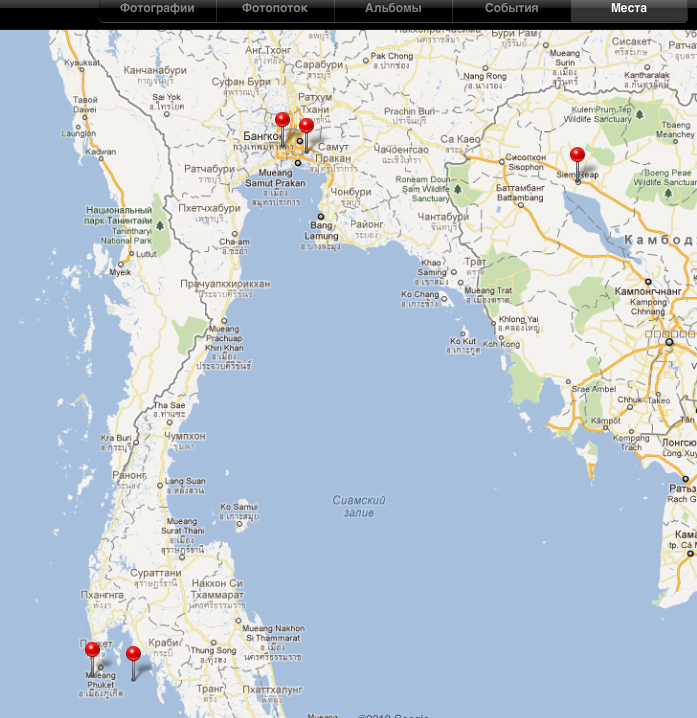Click the Roneam Doun Sam sanctuary tree icon

[457, 187]
